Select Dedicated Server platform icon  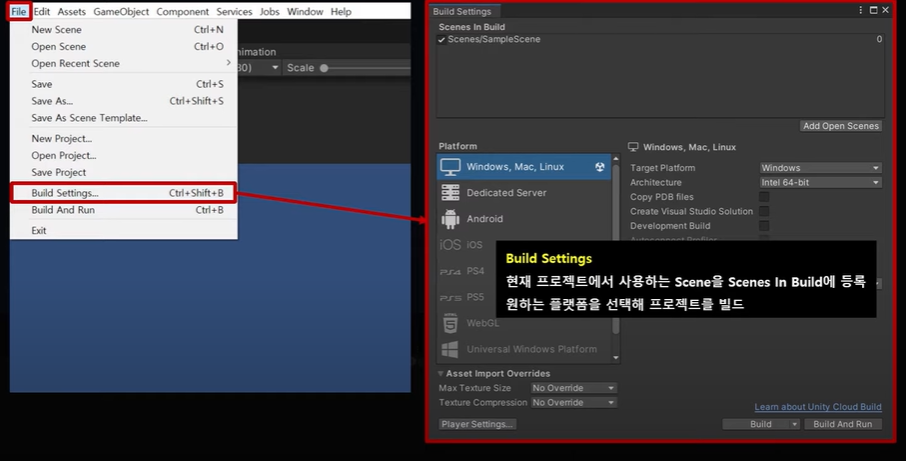coord(450,192)
